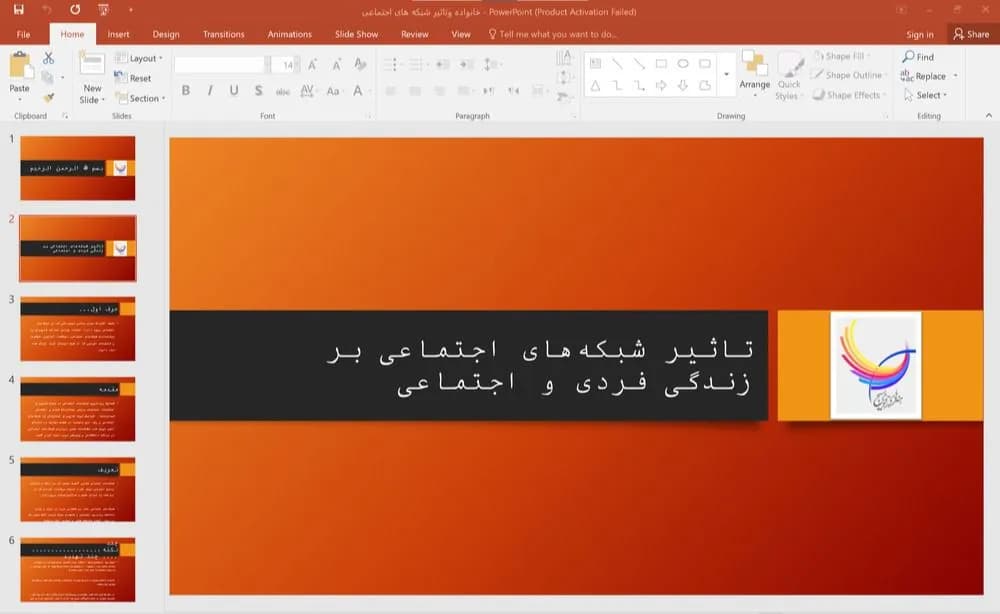
Task: Start slideshow from quick access toolbar icon
Action: tap(103, 10)
